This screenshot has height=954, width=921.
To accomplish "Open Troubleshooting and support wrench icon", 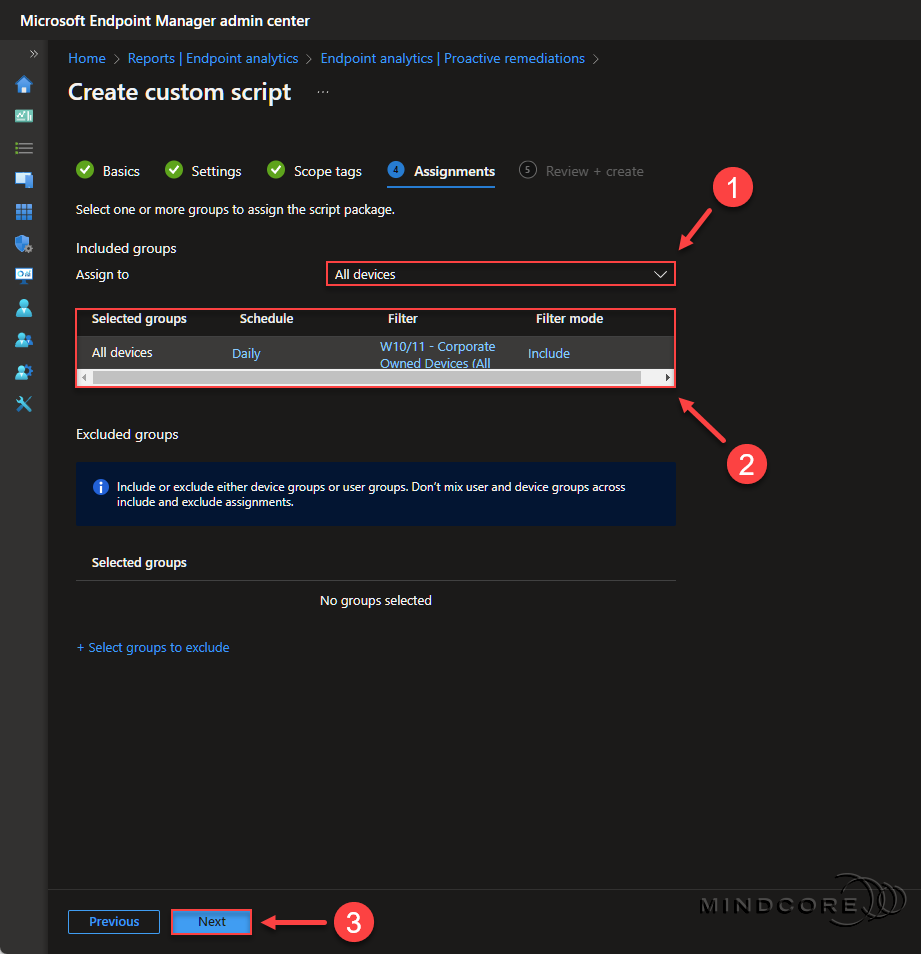I will click(24, 404).
